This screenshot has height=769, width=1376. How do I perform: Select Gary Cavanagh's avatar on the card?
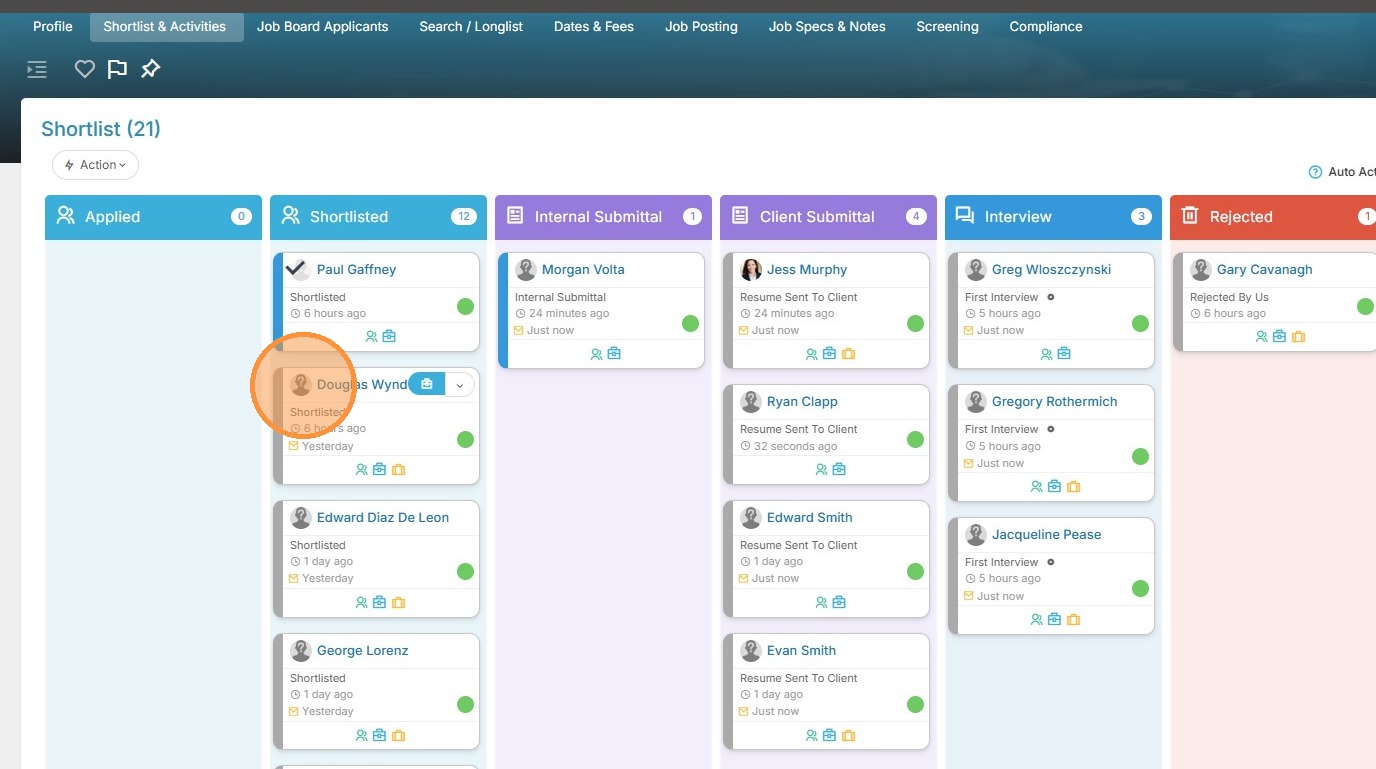pos(1201,269)
